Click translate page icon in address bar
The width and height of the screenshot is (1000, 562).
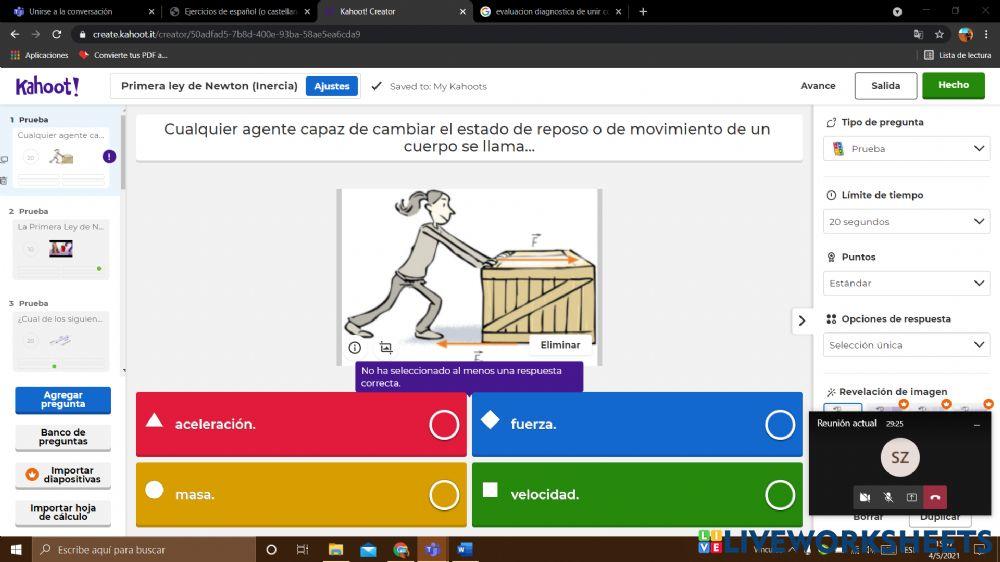[x=918, y=34]
